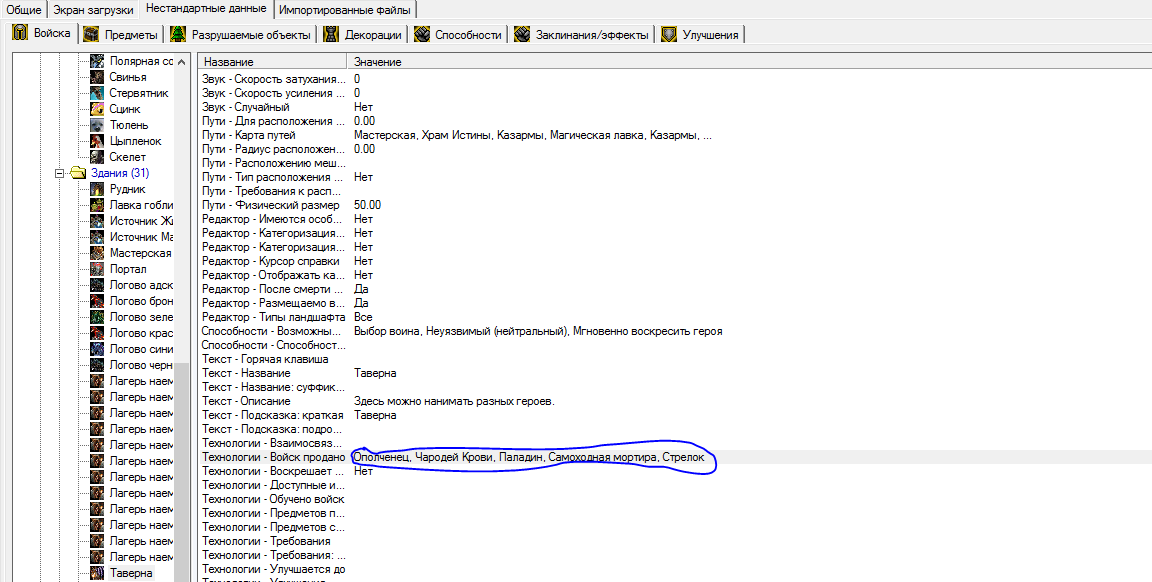
Task: Select the Редактор - Курсор справки row
Action: (x=675, y=261)
